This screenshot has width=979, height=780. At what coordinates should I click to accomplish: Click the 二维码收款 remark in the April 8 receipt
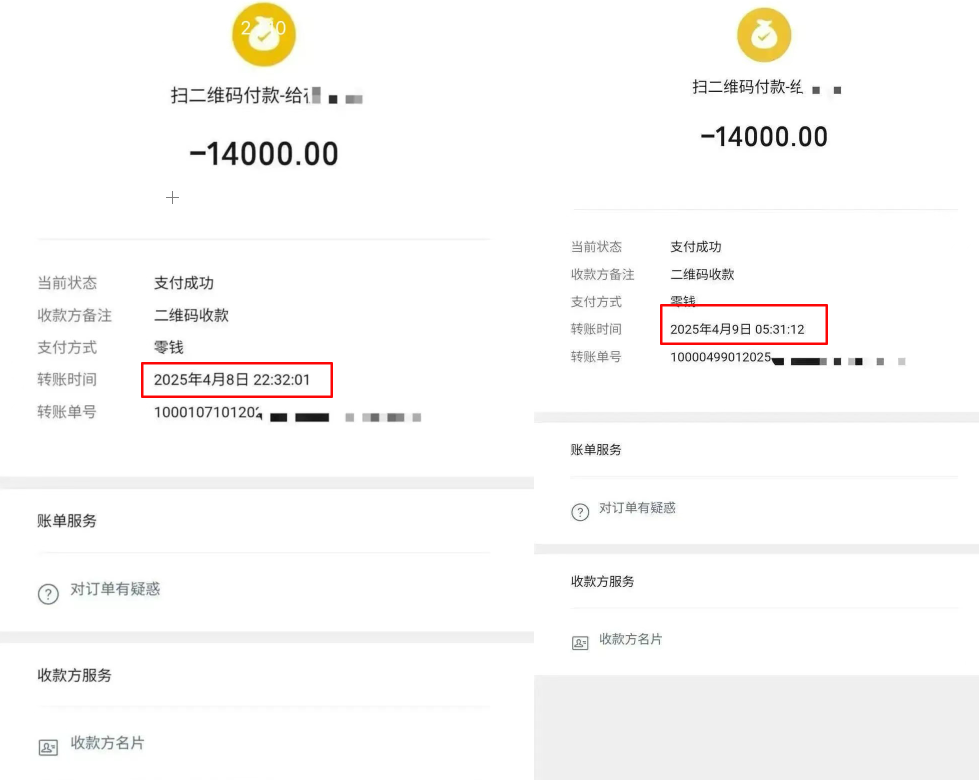point(191,315)
